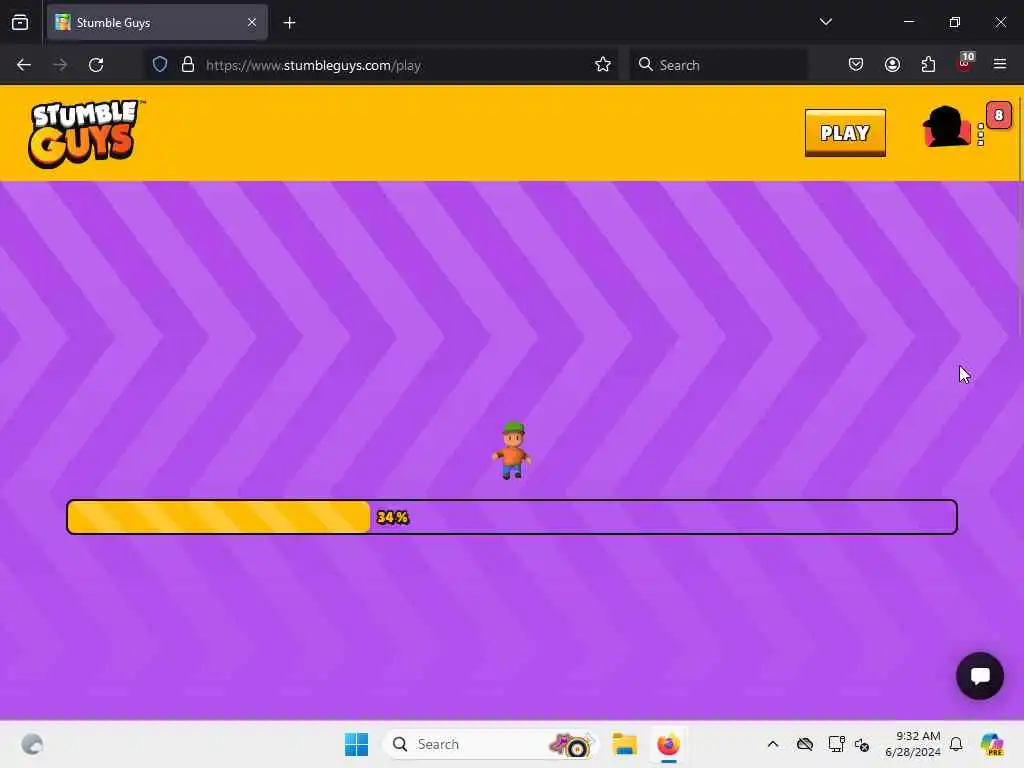Launch Copilot preview from taskbar

[992, 744]
